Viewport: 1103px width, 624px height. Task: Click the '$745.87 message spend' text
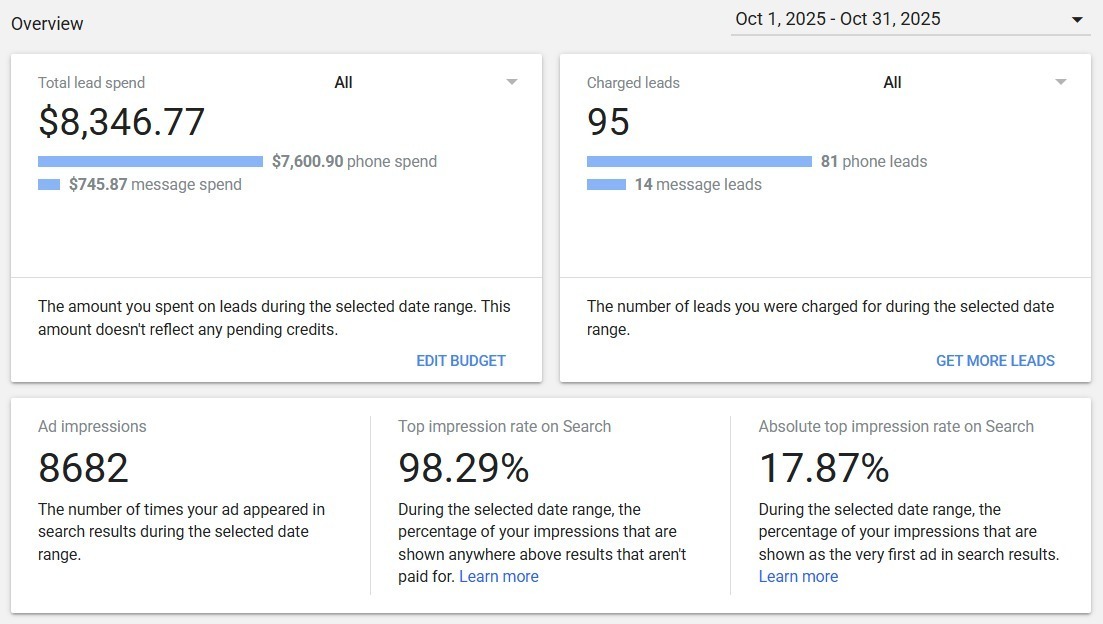155,184
